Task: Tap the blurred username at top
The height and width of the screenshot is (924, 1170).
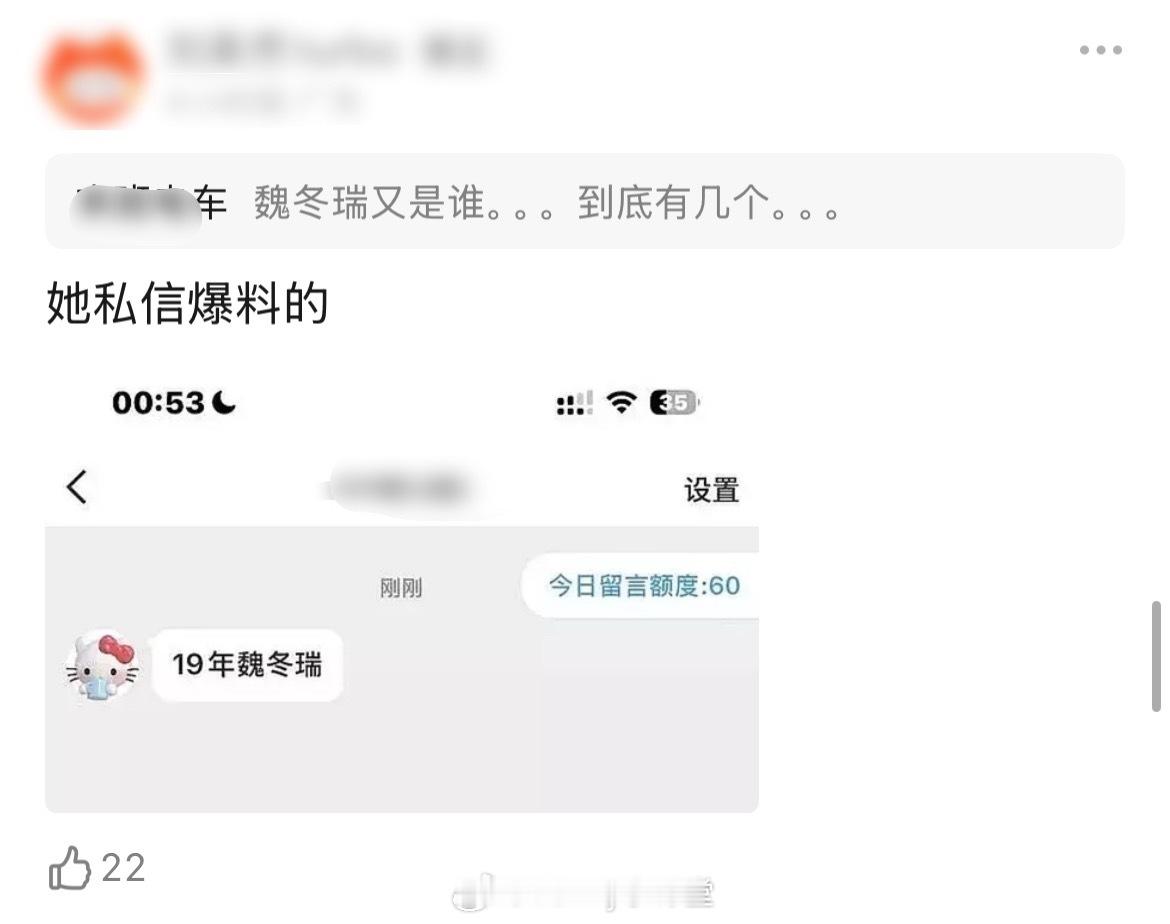Action: point(327,51)
